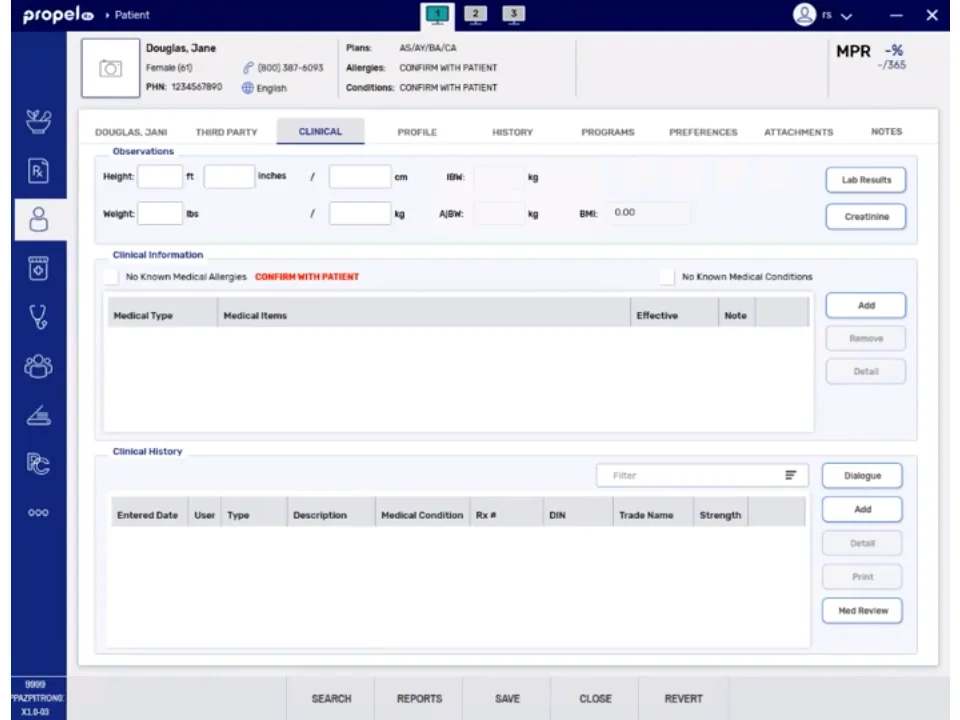Click the Lab Results button

click(866, 180)
